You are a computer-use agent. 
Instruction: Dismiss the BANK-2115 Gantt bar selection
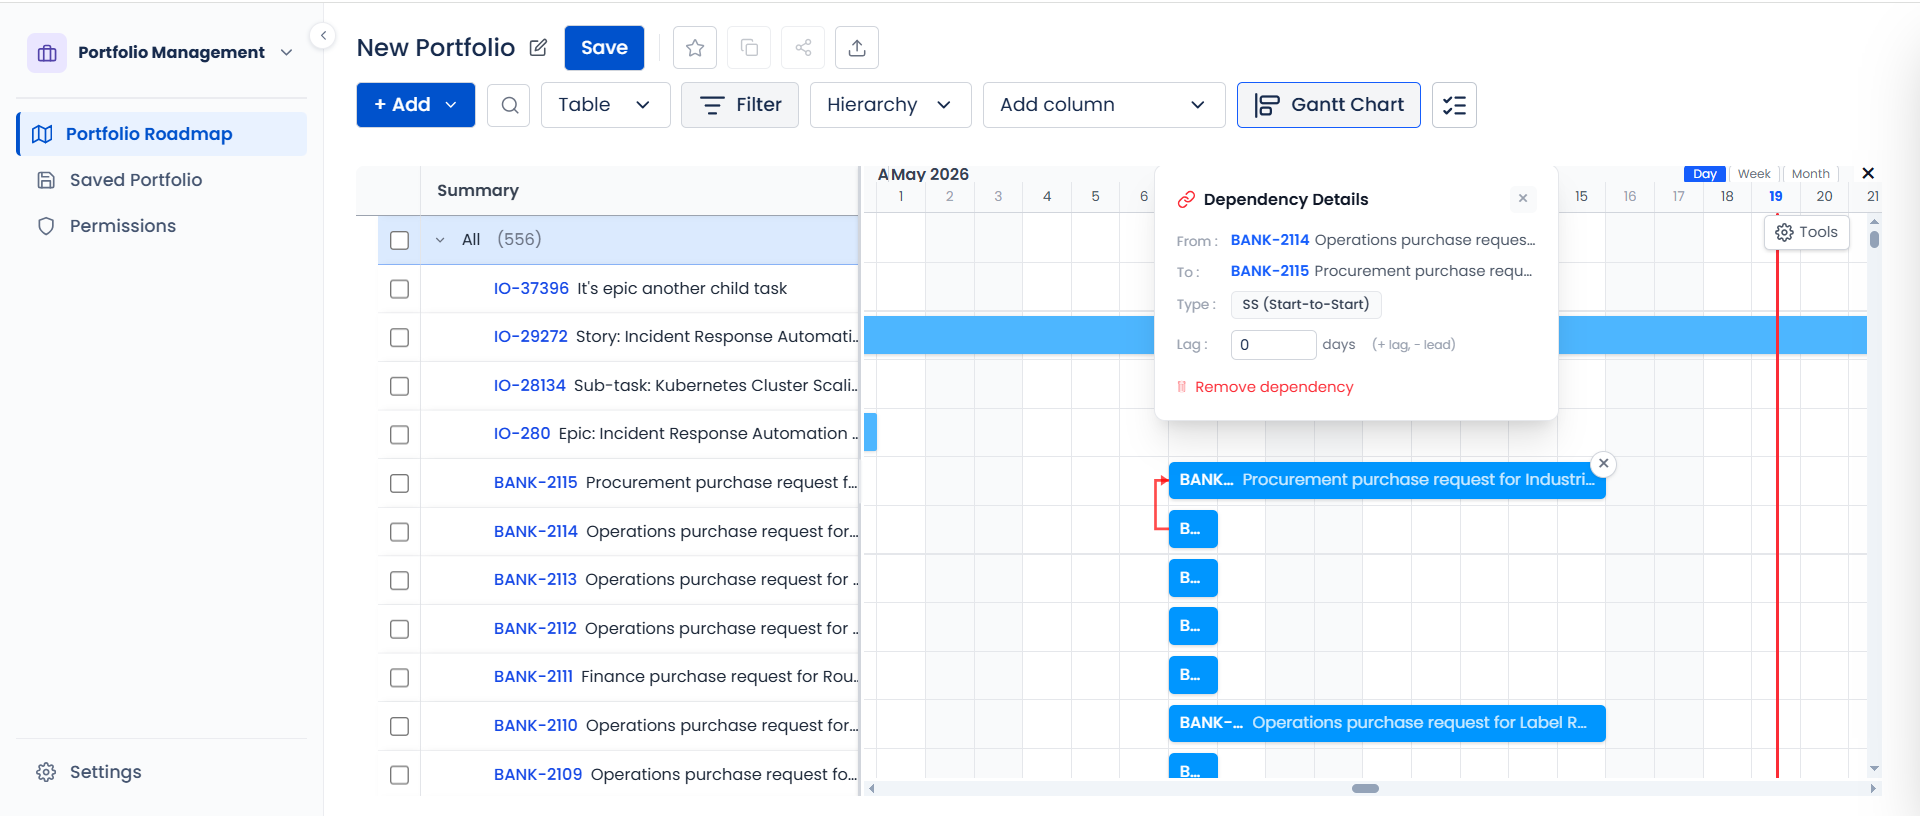pyautogui.click(x=1604, y=464)
